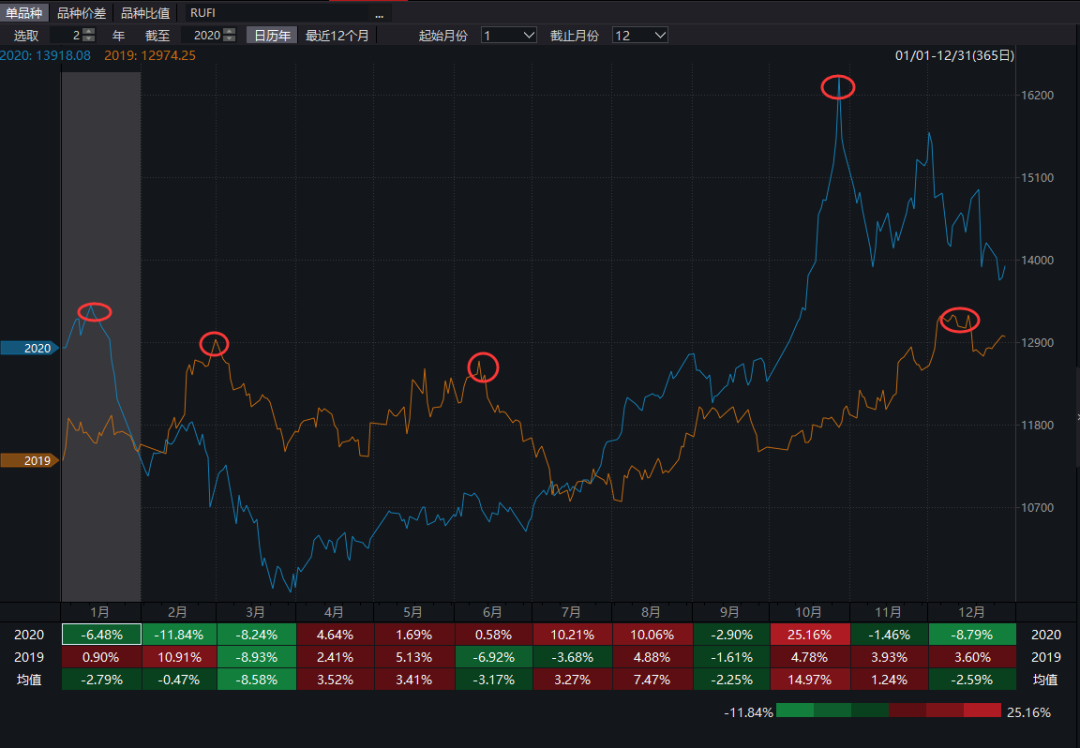
Task: Click the ellipsis button next to RUFI
Action: 379,14
